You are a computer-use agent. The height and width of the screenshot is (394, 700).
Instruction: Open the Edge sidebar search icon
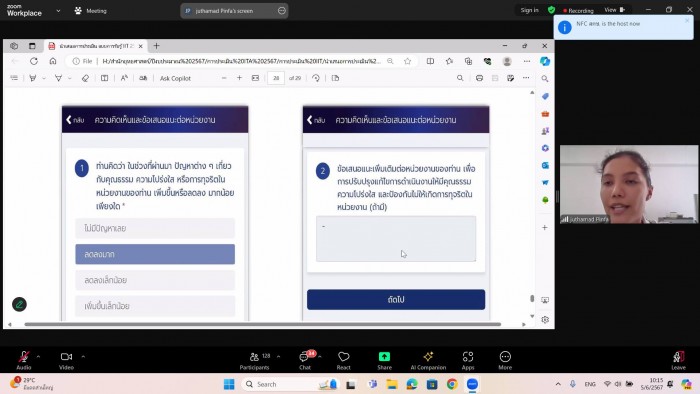click(x=545, y=79)
